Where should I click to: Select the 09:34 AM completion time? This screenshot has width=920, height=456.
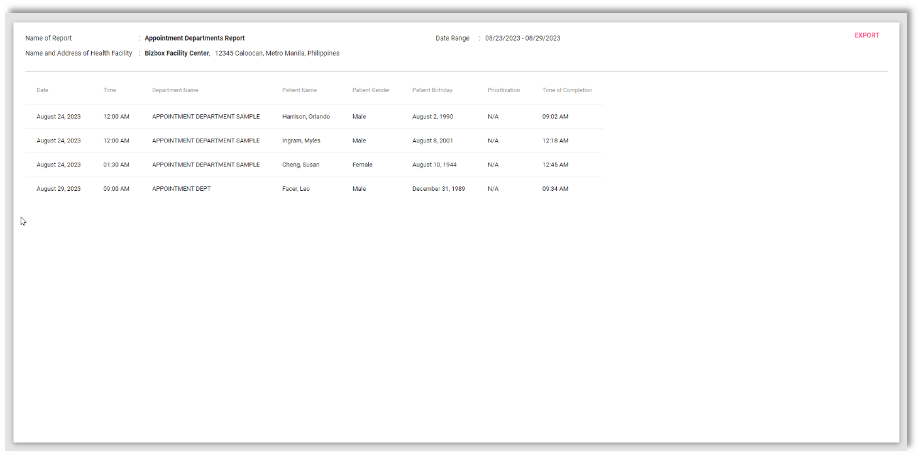tap(555, 189)
